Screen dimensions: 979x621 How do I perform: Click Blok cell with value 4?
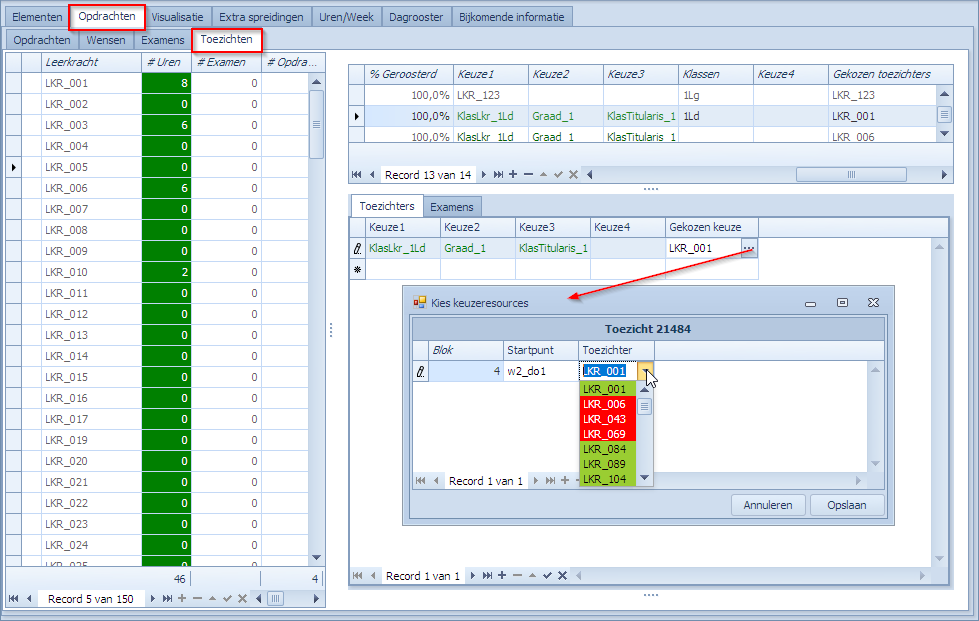tap(466, 371)
